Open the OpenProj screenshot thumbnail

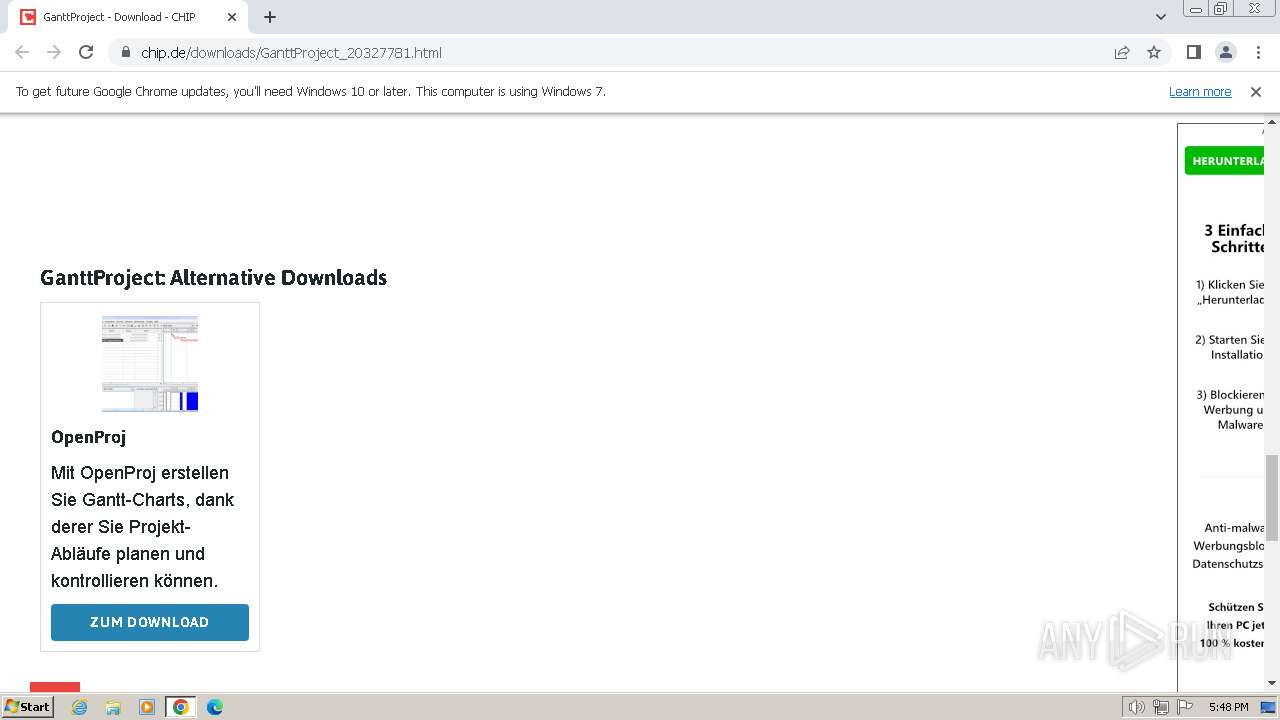[150, 363]
